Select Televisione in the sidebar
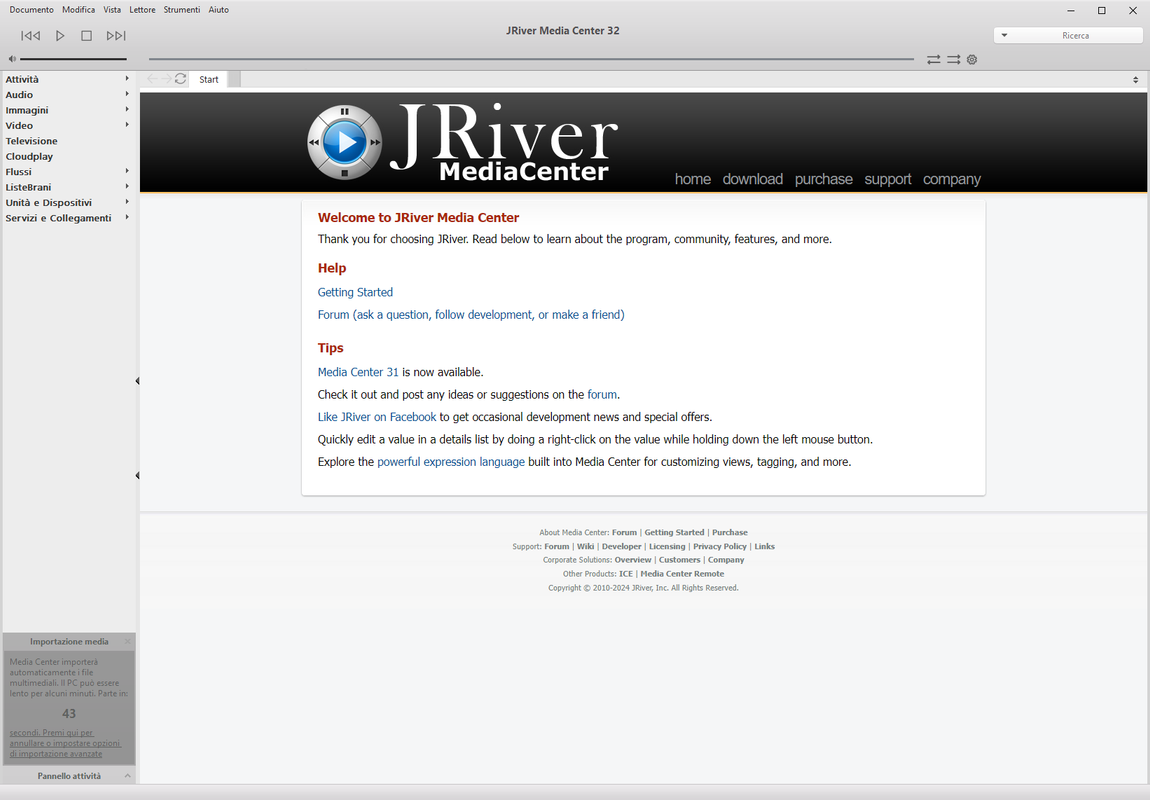Screen dimensions: 1150x800 pos(32,141)
